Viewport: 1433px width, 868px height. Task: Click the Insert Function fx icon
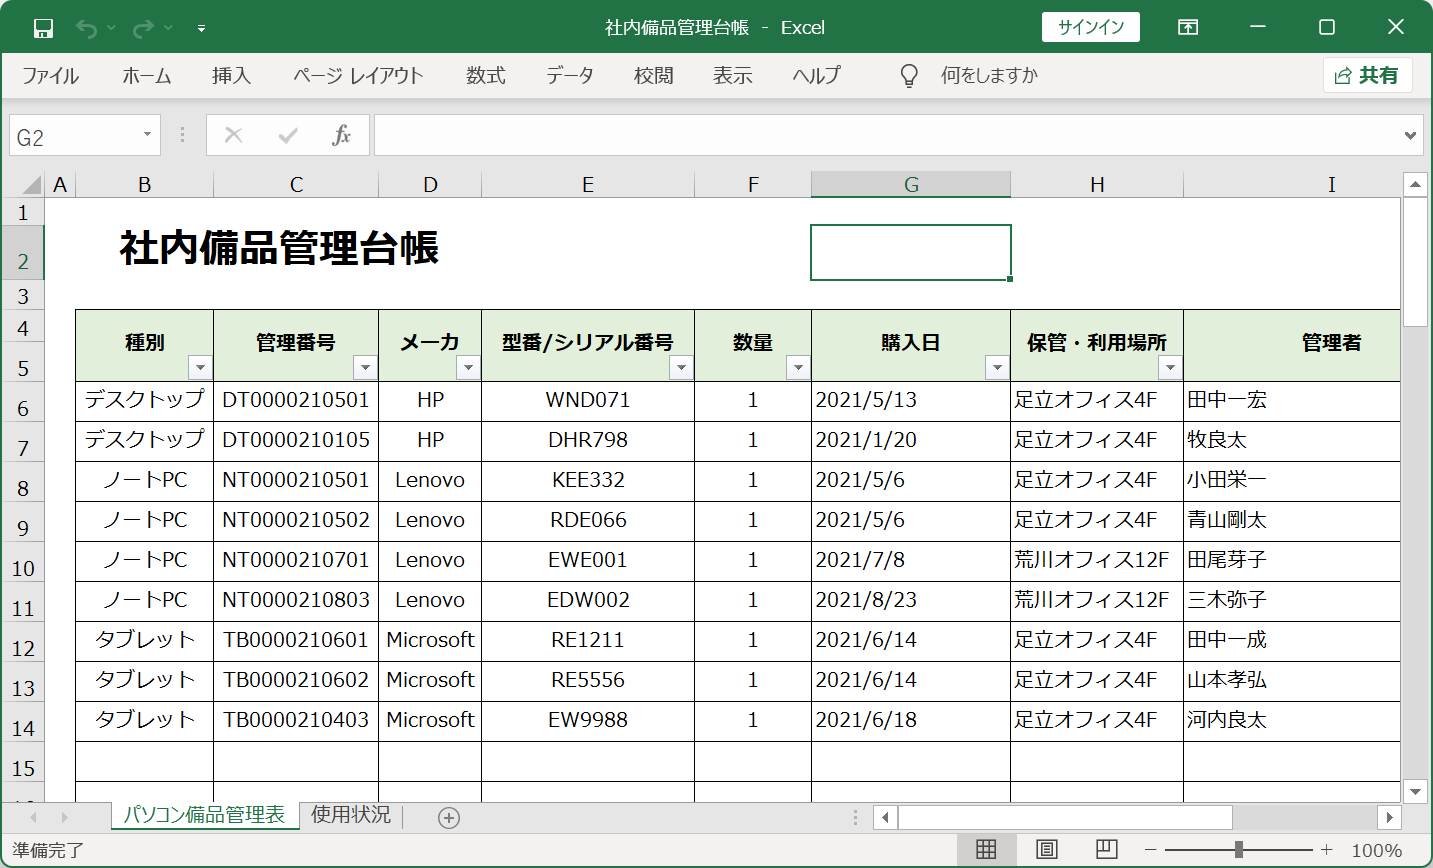tap(342, 135)
